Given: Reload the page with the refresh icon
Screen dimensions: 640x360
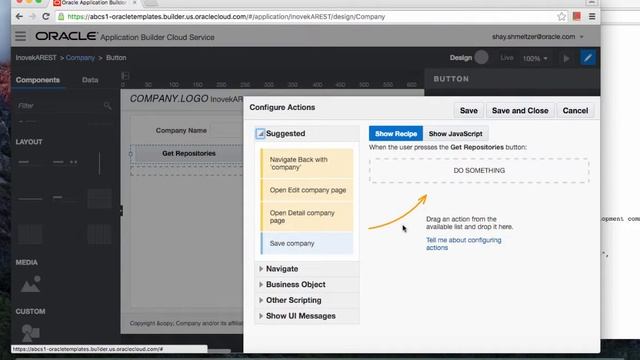Looking at the screenshot, I should [46, 16].
